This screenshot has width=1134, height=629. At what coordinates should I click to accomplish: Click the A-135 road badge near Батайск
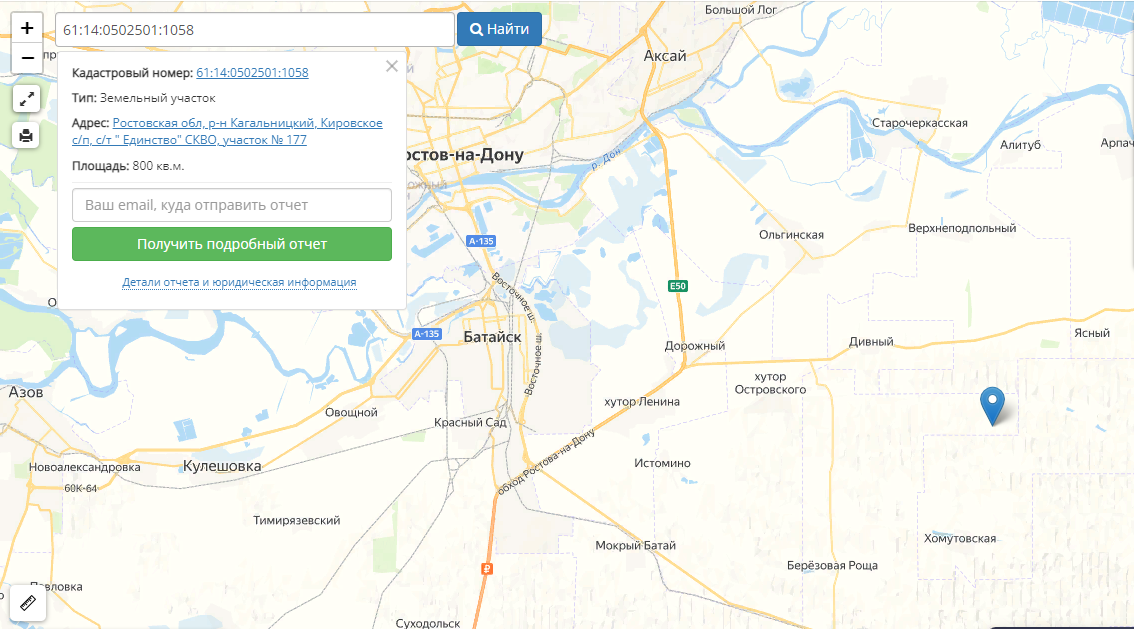pos(427,334)
